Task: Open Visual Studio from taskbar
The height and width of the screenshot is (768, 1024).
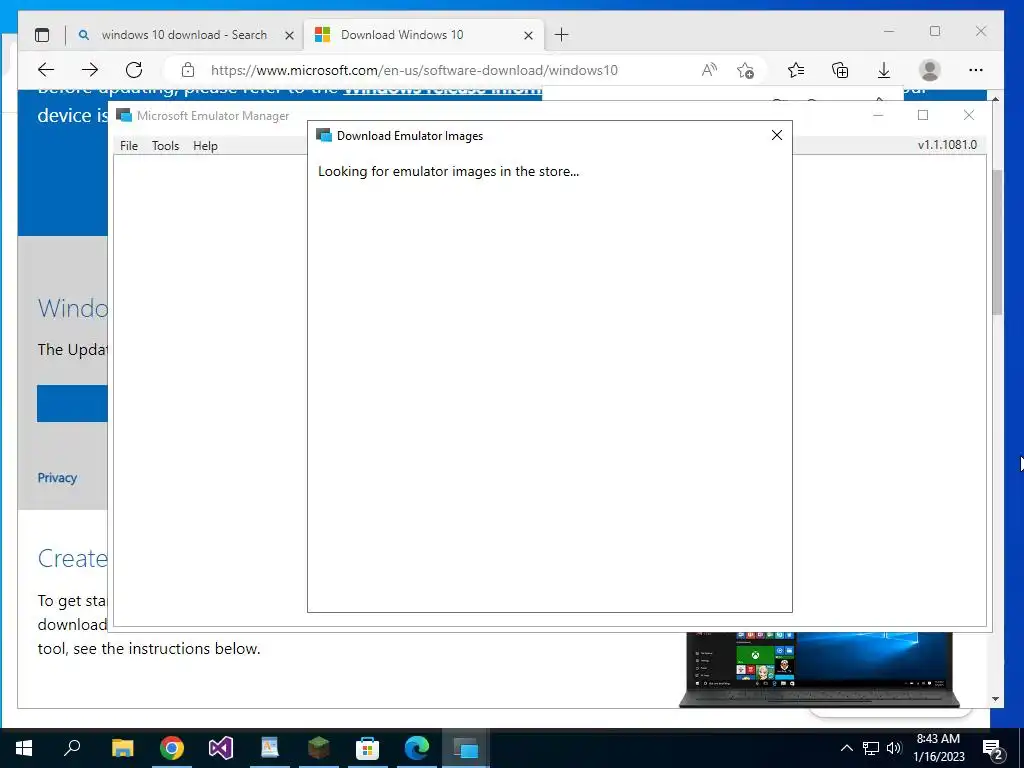Action: [221, 748]
